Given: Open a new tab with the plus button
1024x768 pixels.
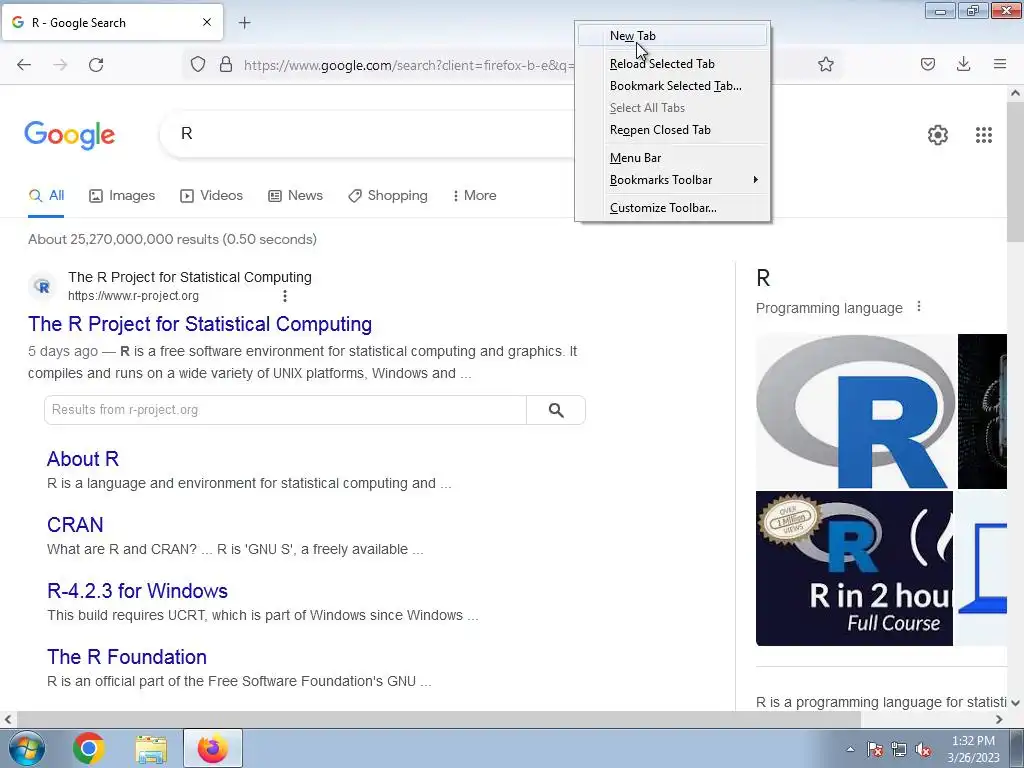Looking at the screenshot, I should pos(244,23).
